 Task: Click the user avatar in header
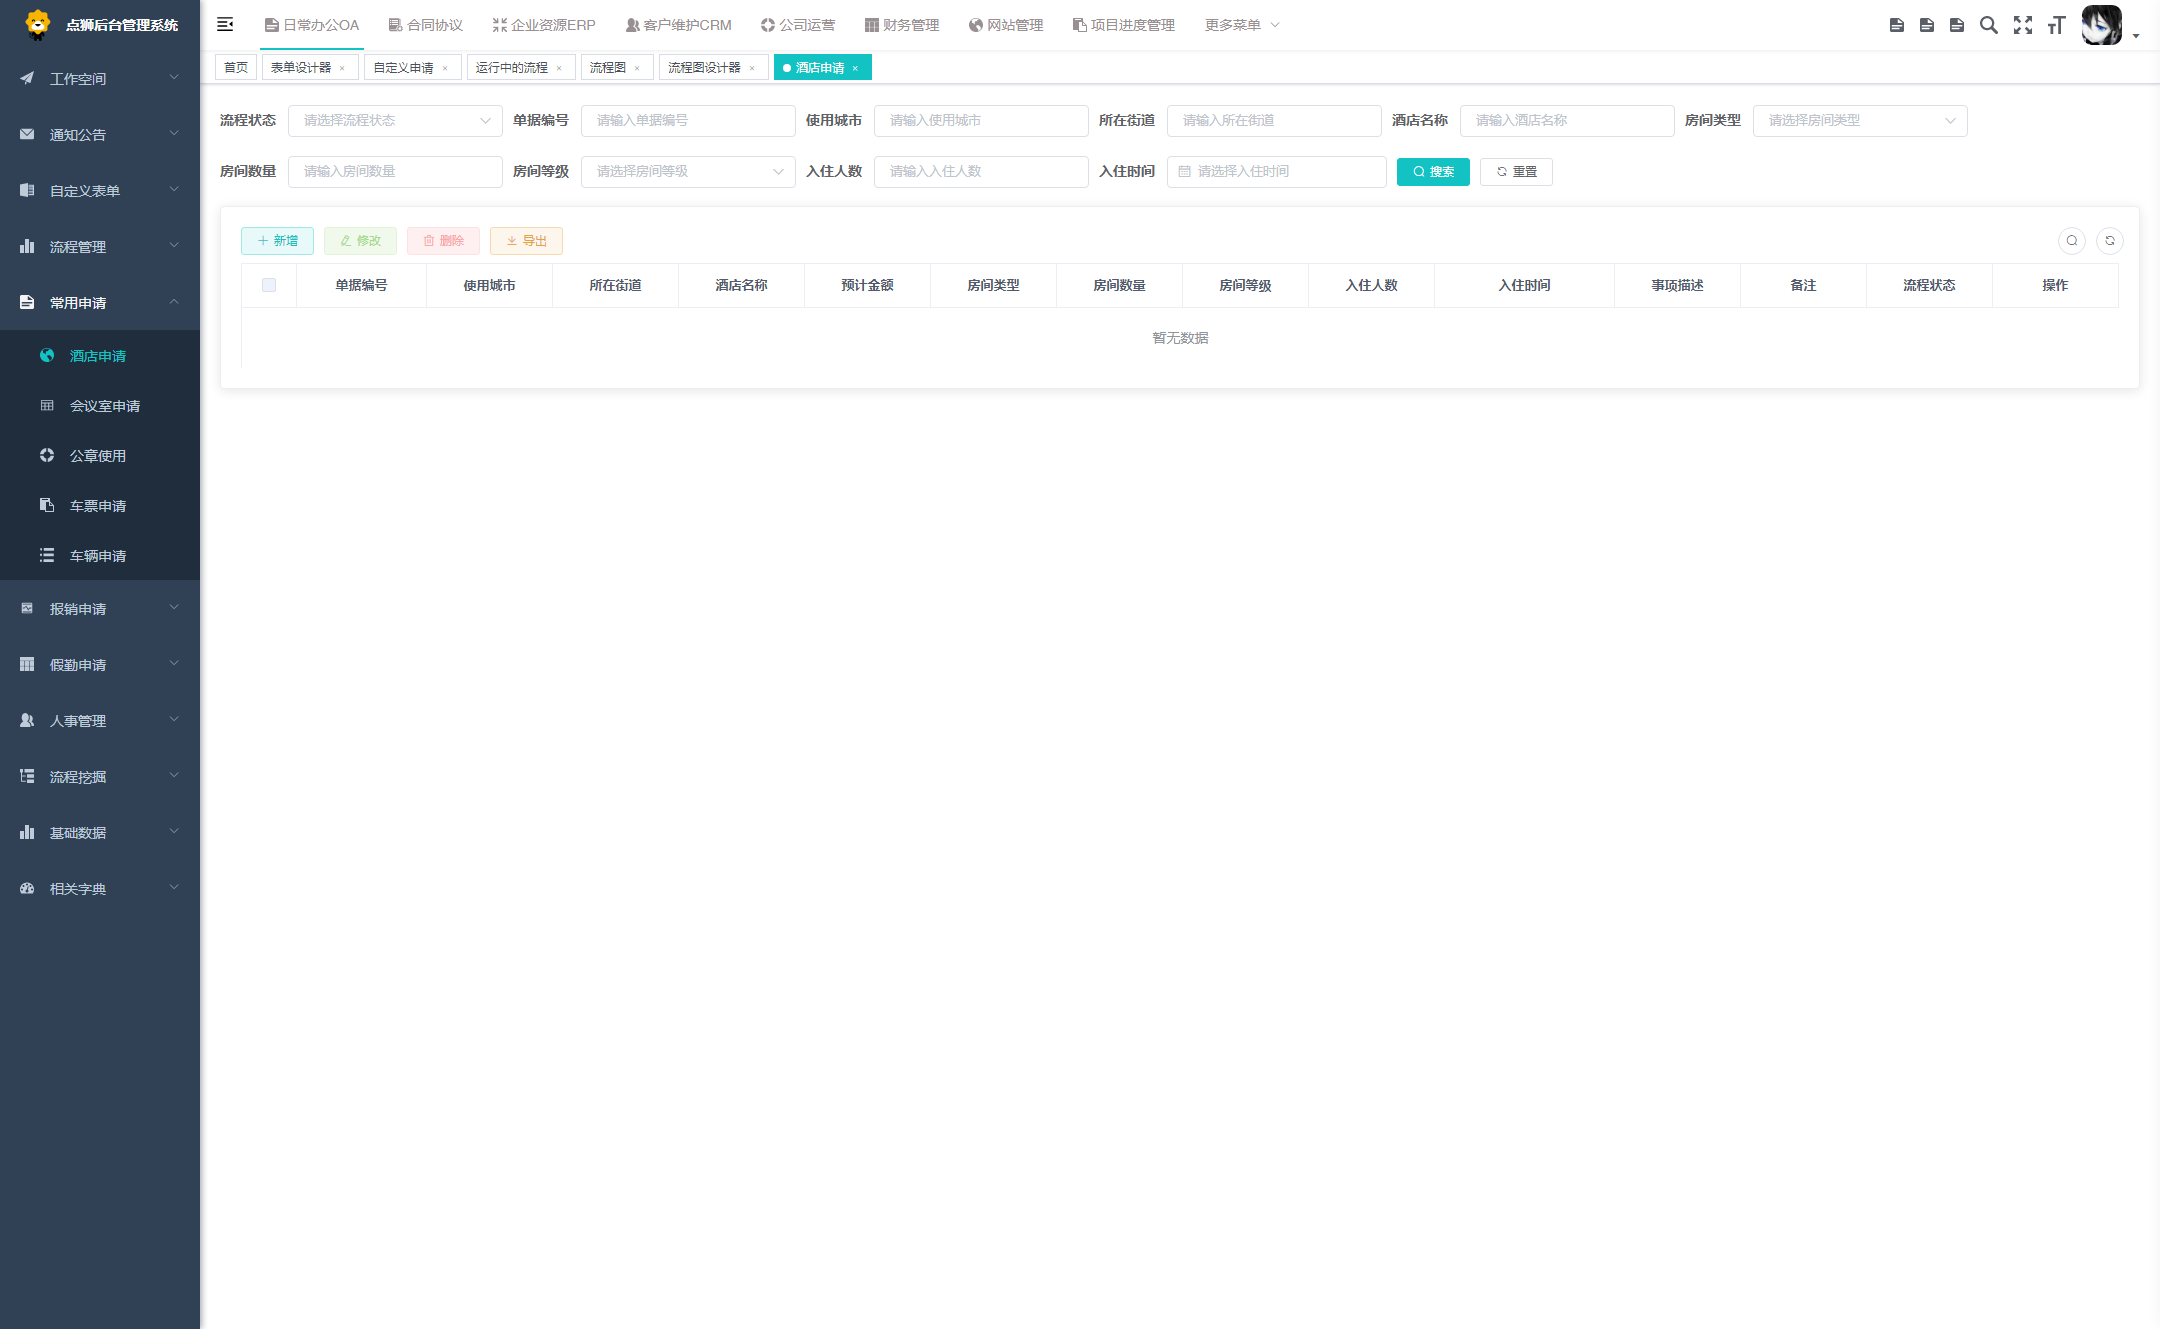click(2101, 25)
